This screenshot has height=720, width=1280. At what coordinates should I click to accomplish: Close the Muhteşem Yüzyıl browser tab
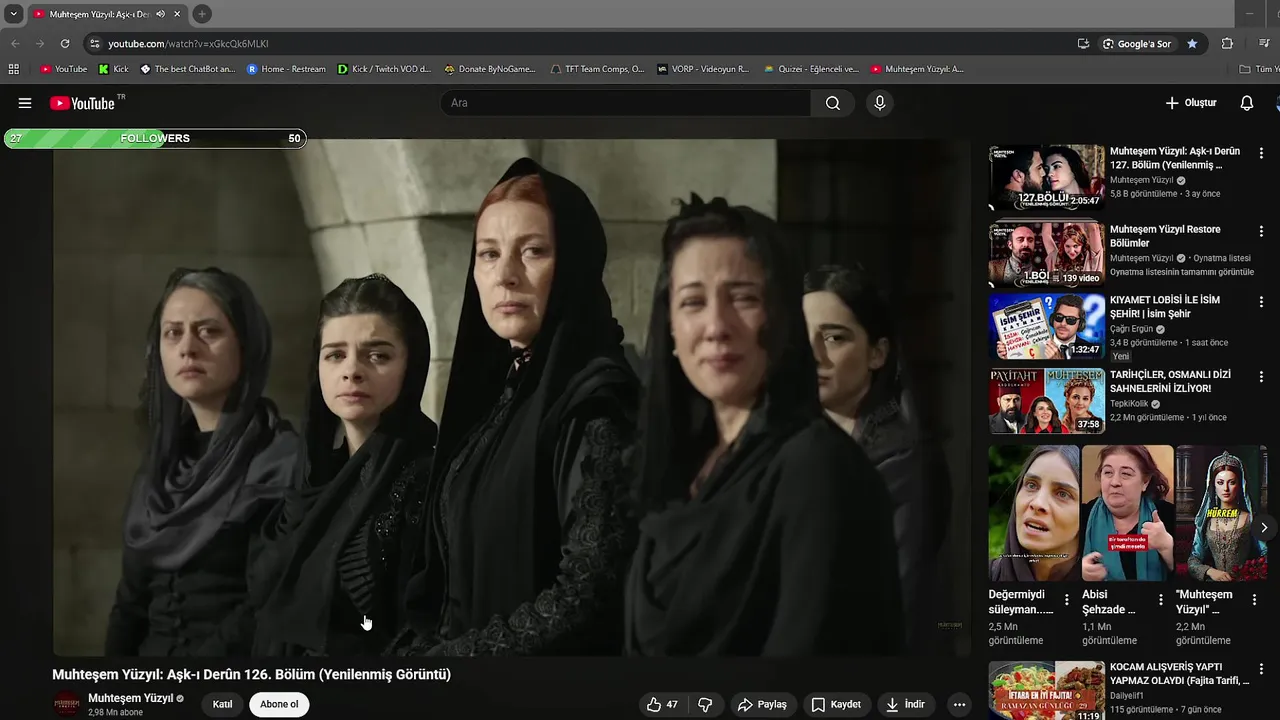(177, 14)
